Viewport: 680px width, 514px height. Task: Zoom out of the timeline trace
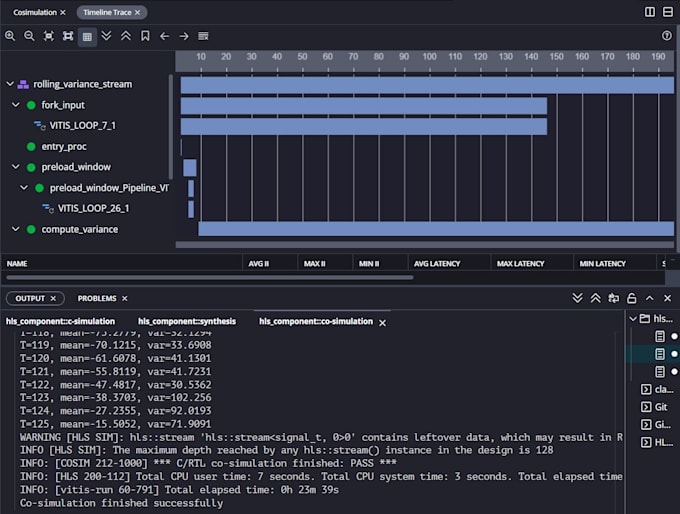tap(29, 36)
